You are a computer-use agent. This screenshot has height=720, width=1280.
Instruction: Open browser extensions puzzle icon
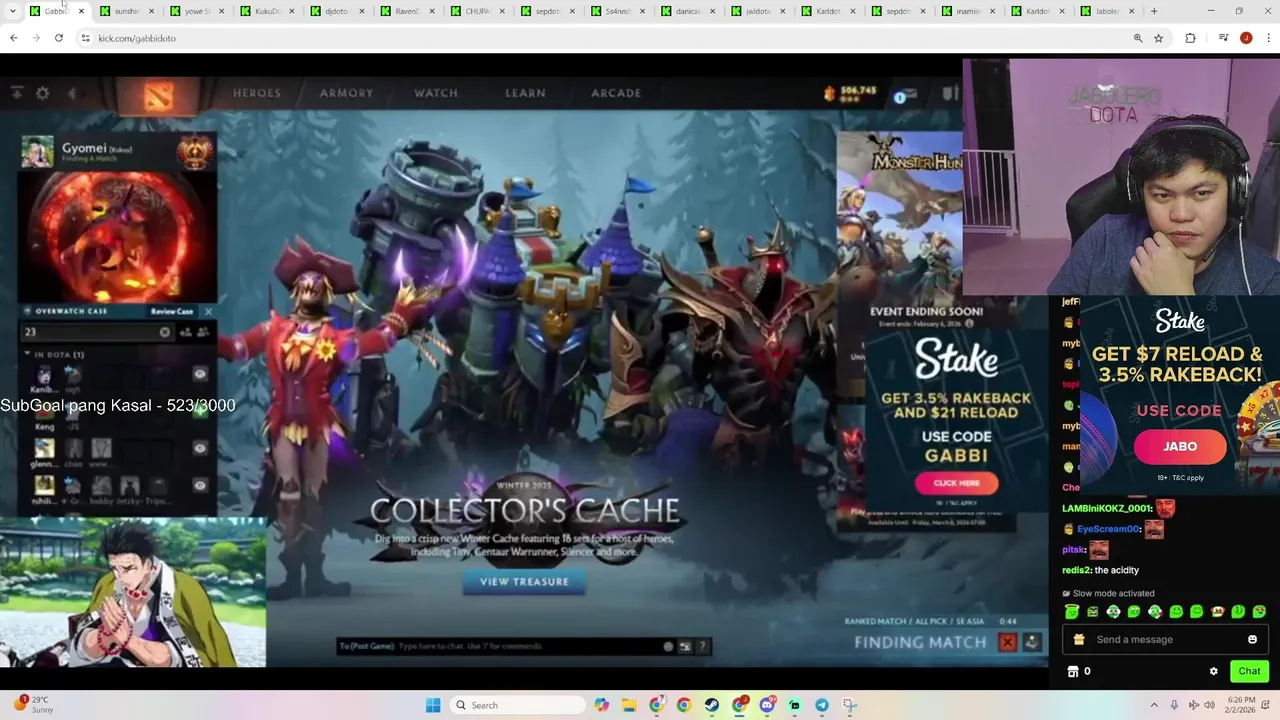pyautogui.click(x=1190, y=38)
